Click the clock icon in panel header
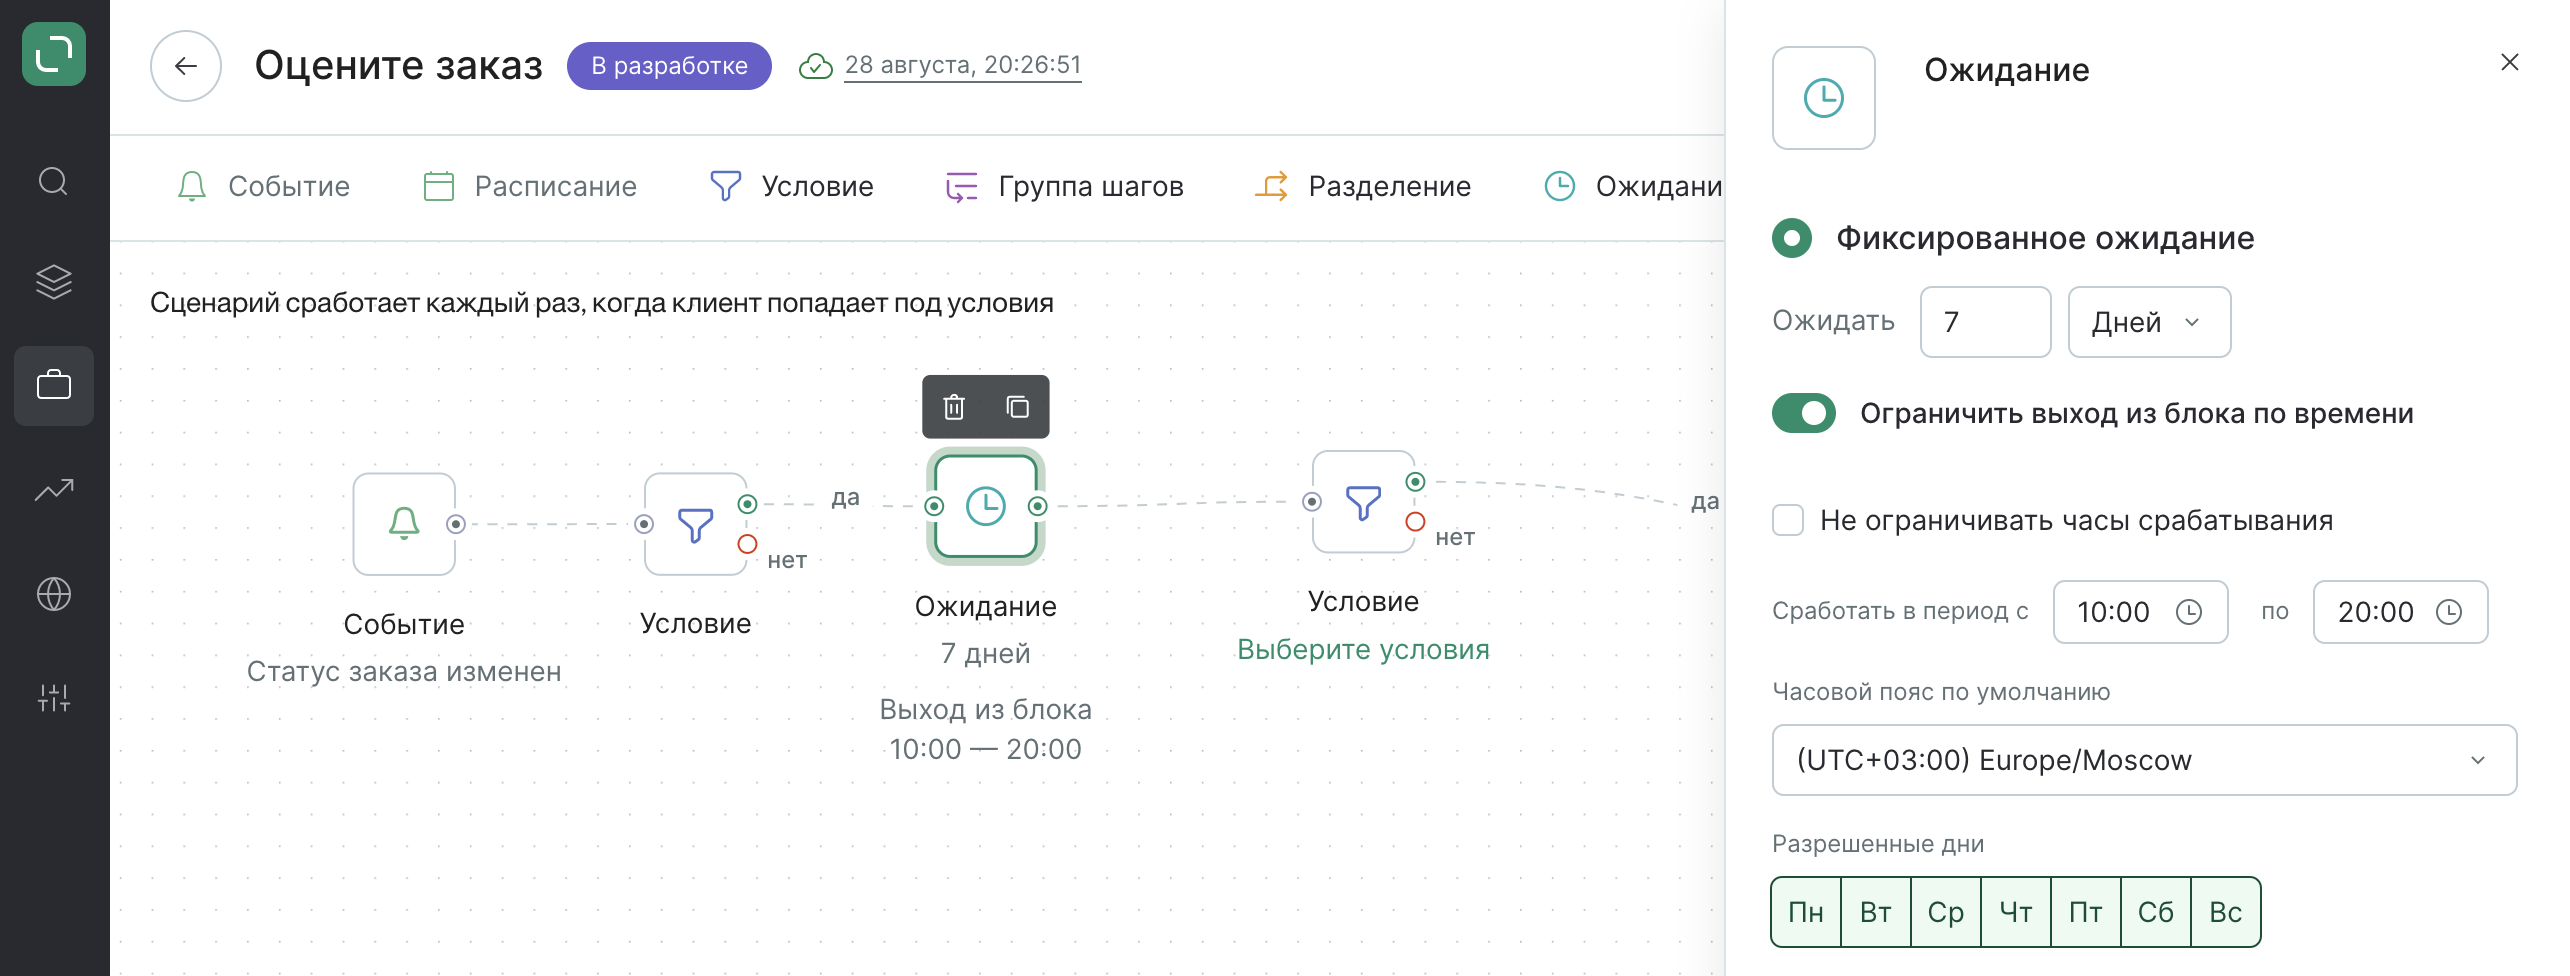This screenshot has height=976, width=2570. [x=1824, y=98]
